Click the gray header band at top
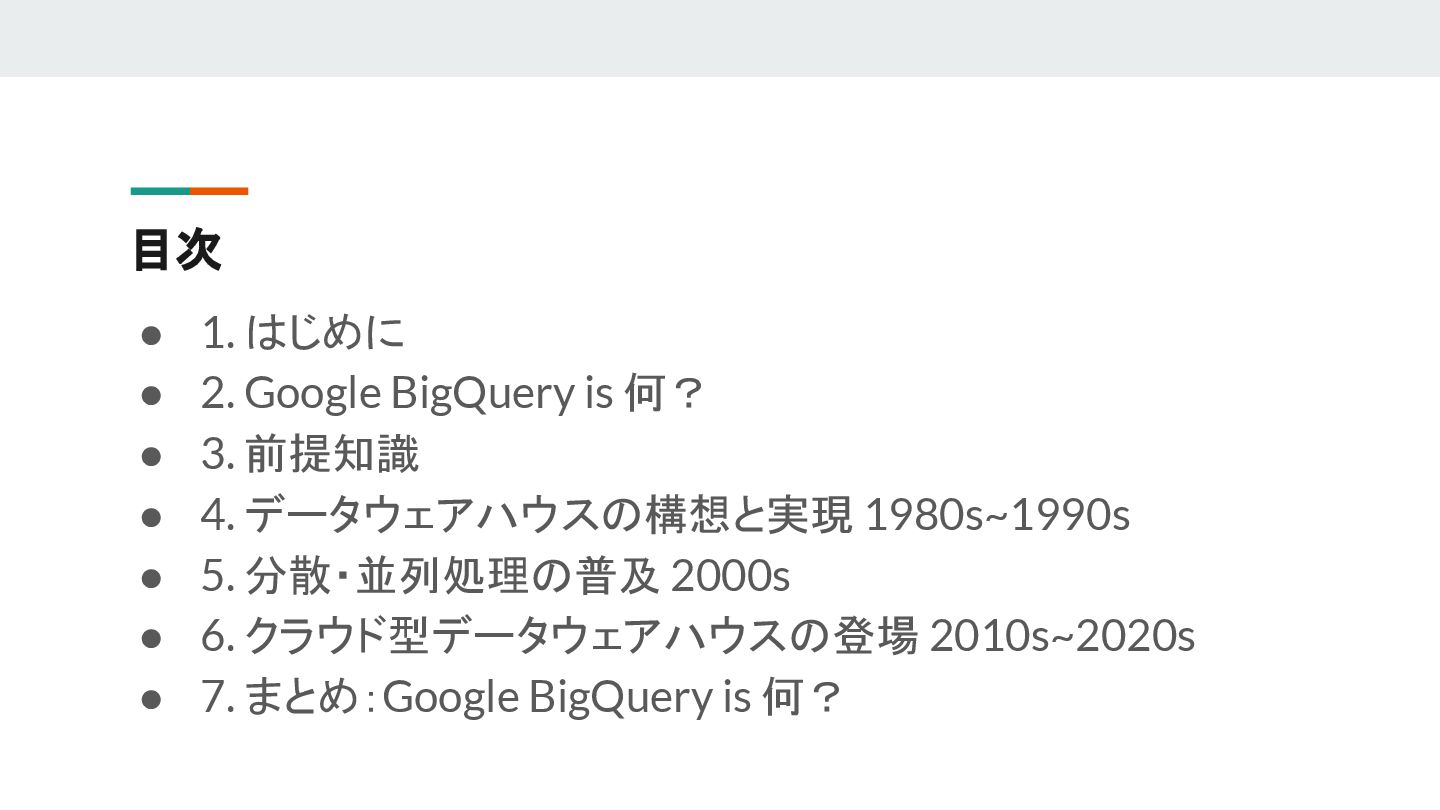 (x=720, y=38)
